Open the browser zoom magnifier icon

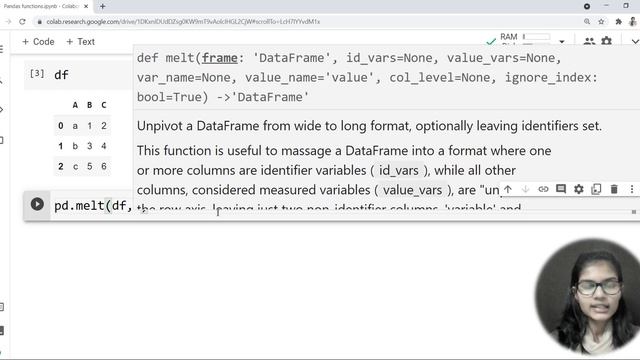coord(587,22)
